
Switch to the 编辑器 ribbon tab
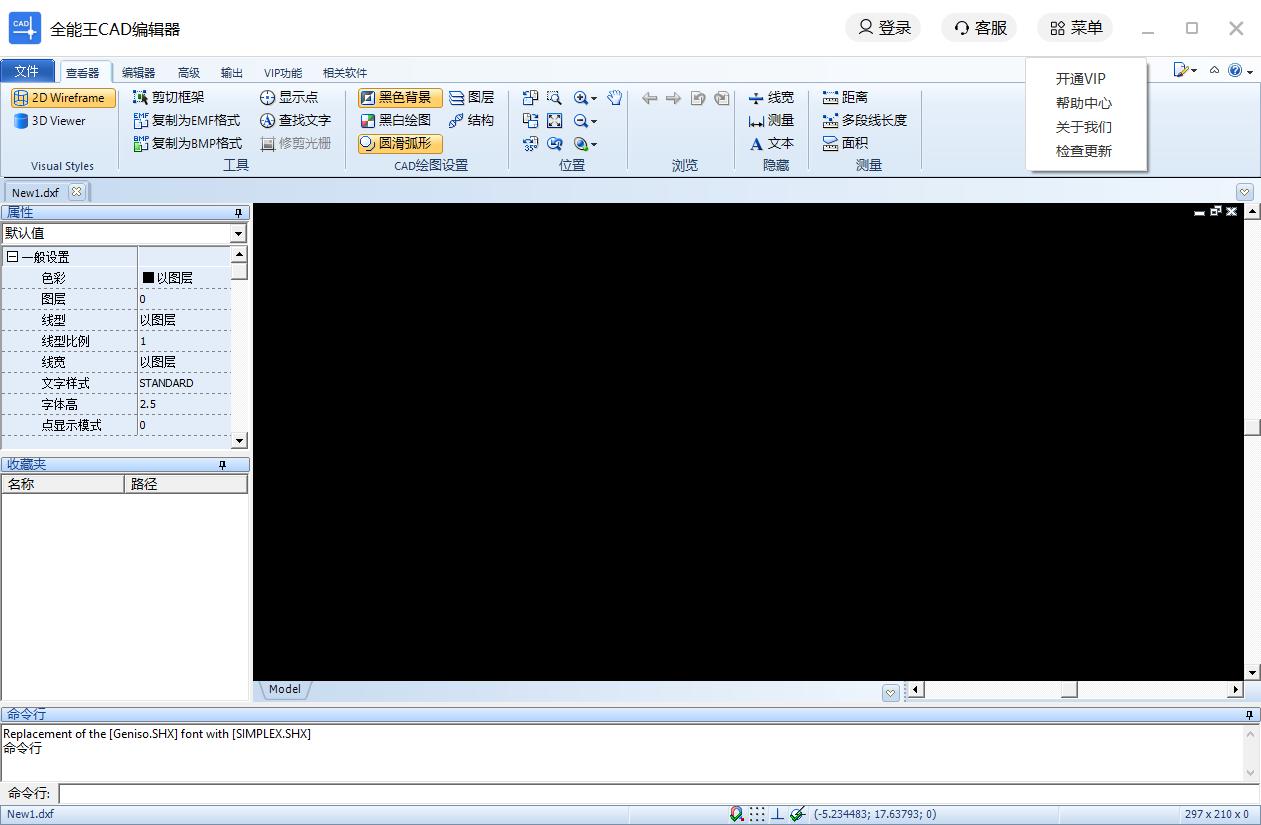pyautogui.click(x=138, y=72)
